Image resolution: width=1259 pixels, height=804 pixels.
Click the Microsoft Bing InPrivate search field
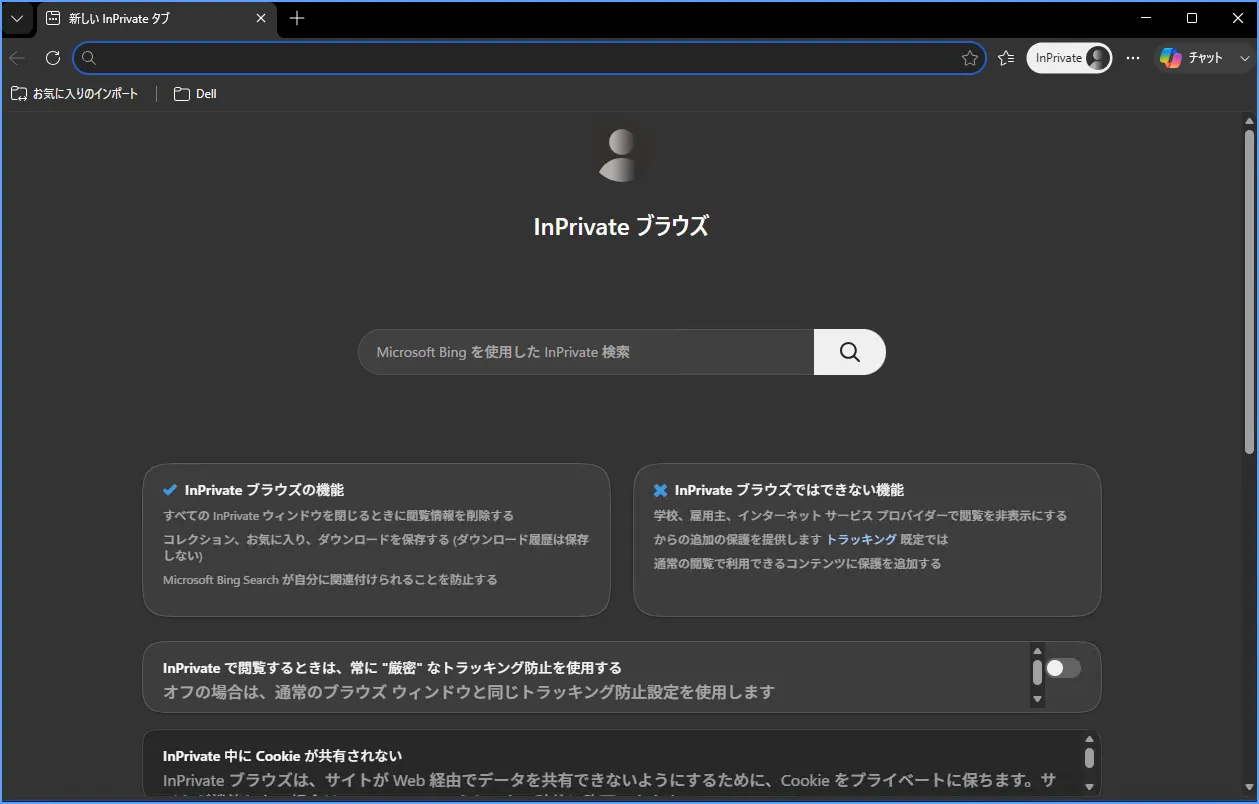pos(586,352)
